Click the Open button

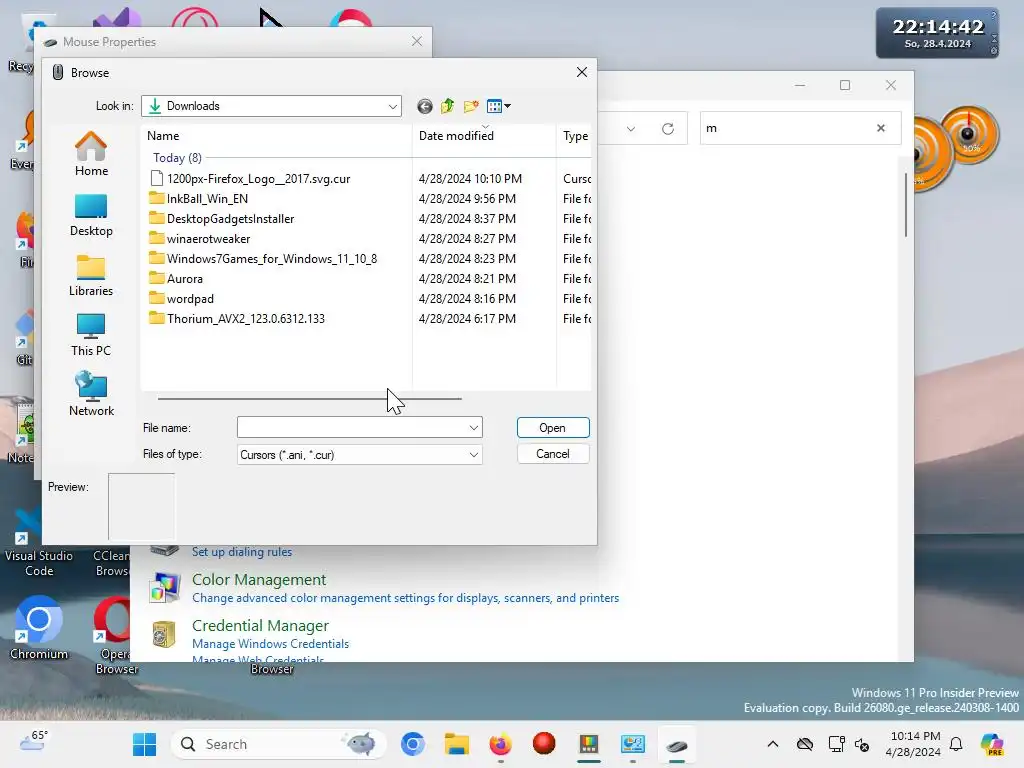click(x=553, y=428)
